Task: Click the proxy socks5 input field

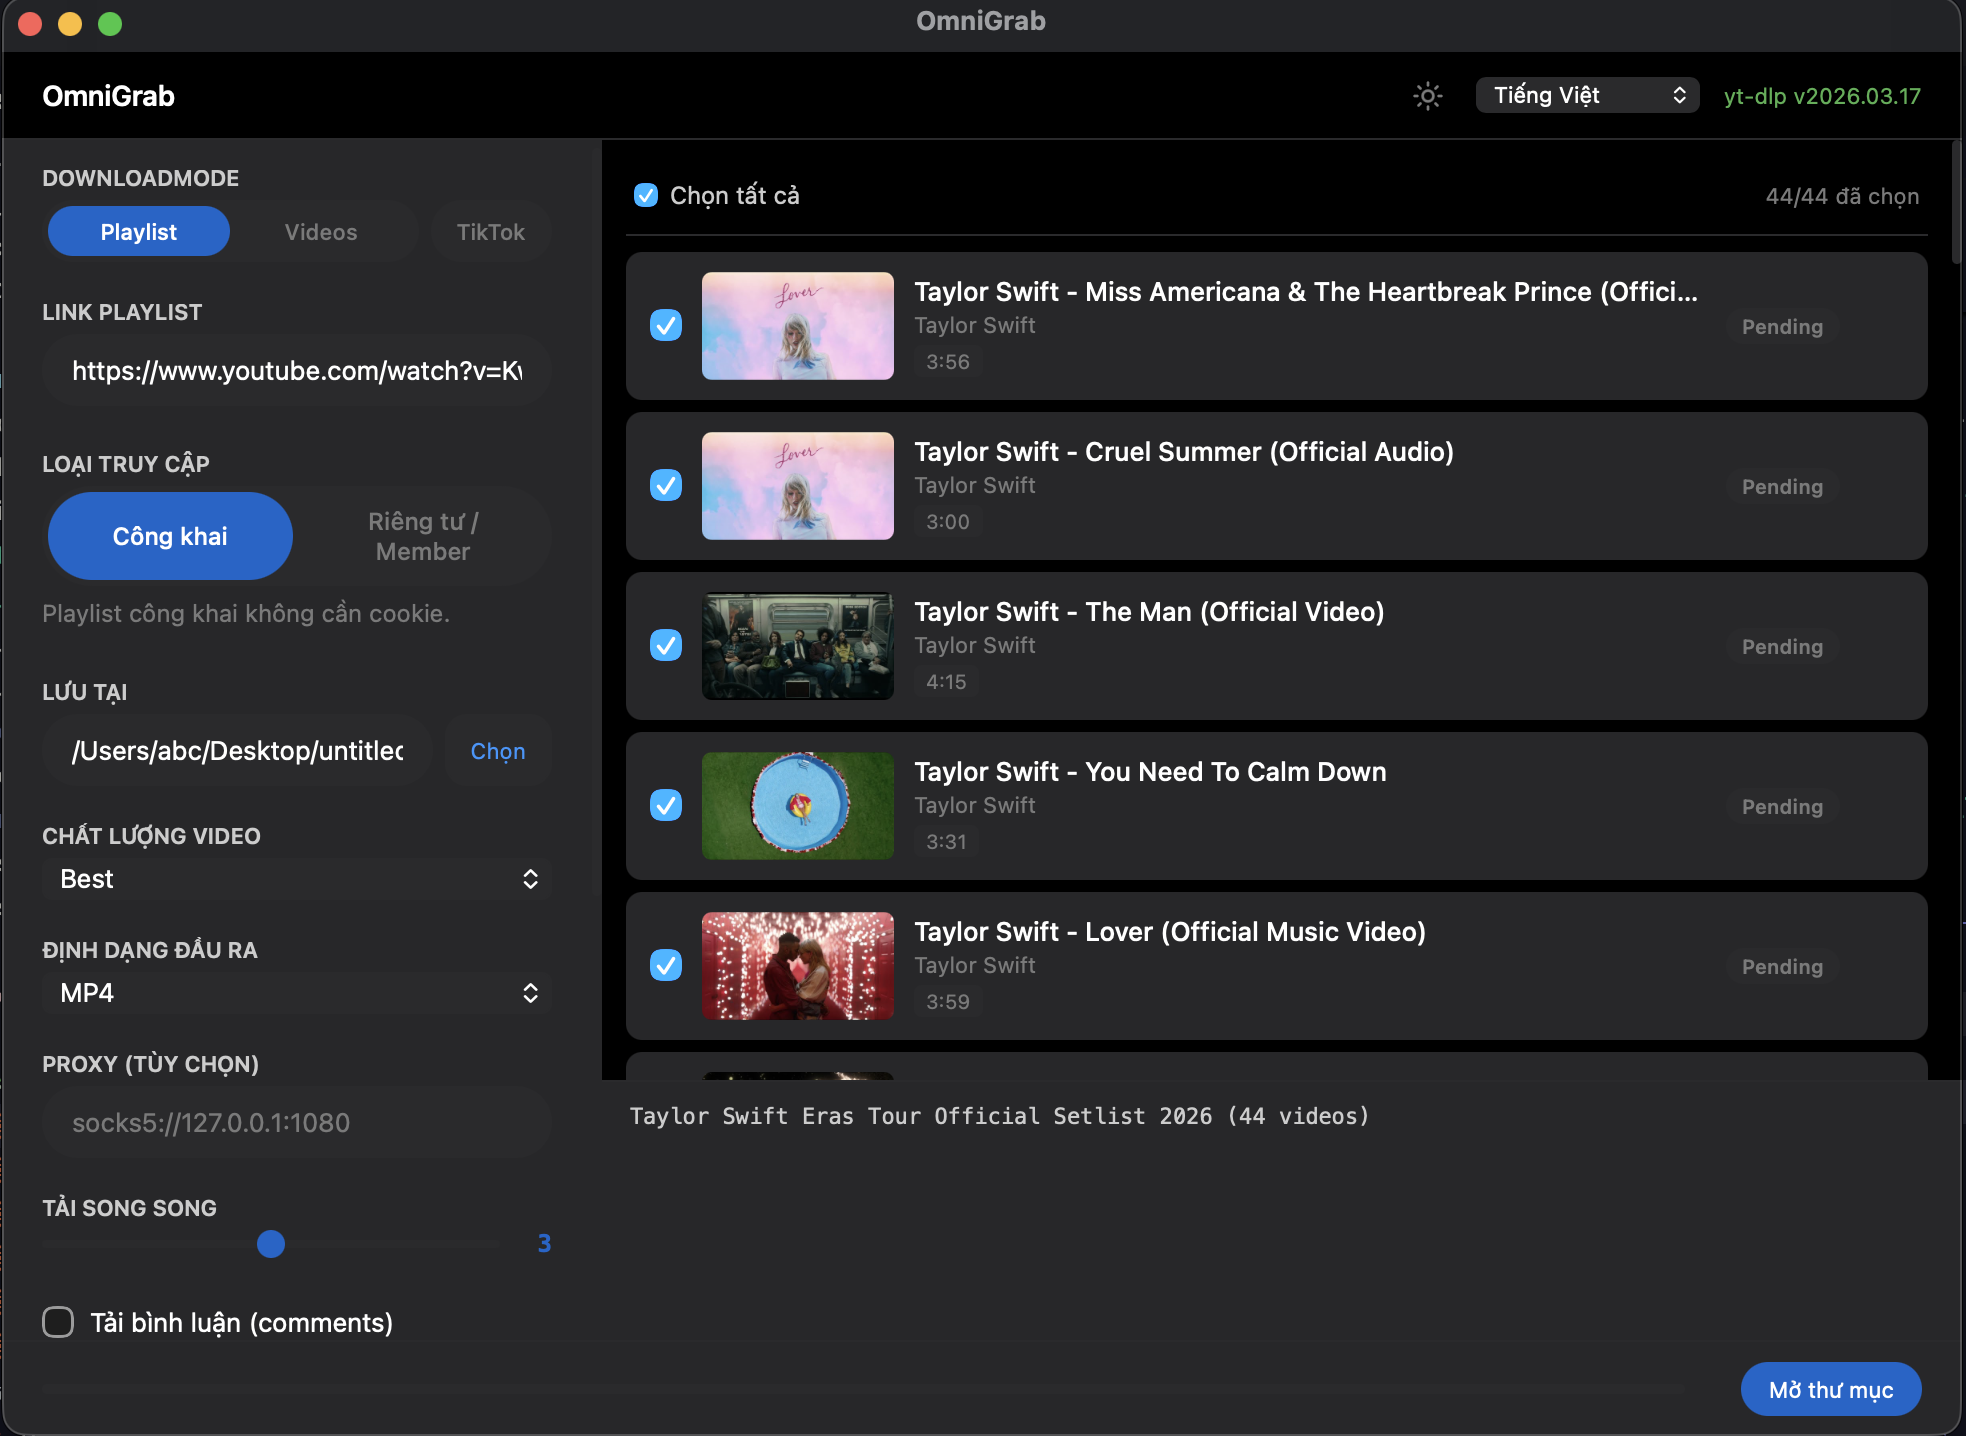Action: click(x=297, y=1123)
